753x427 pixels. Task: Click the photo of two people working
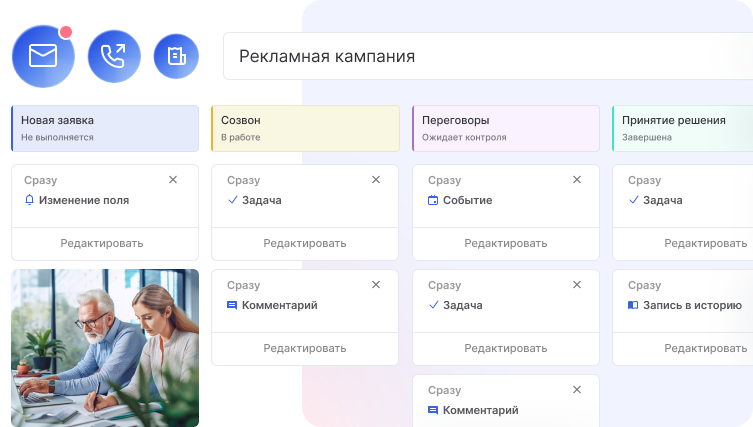click(105, 348)
